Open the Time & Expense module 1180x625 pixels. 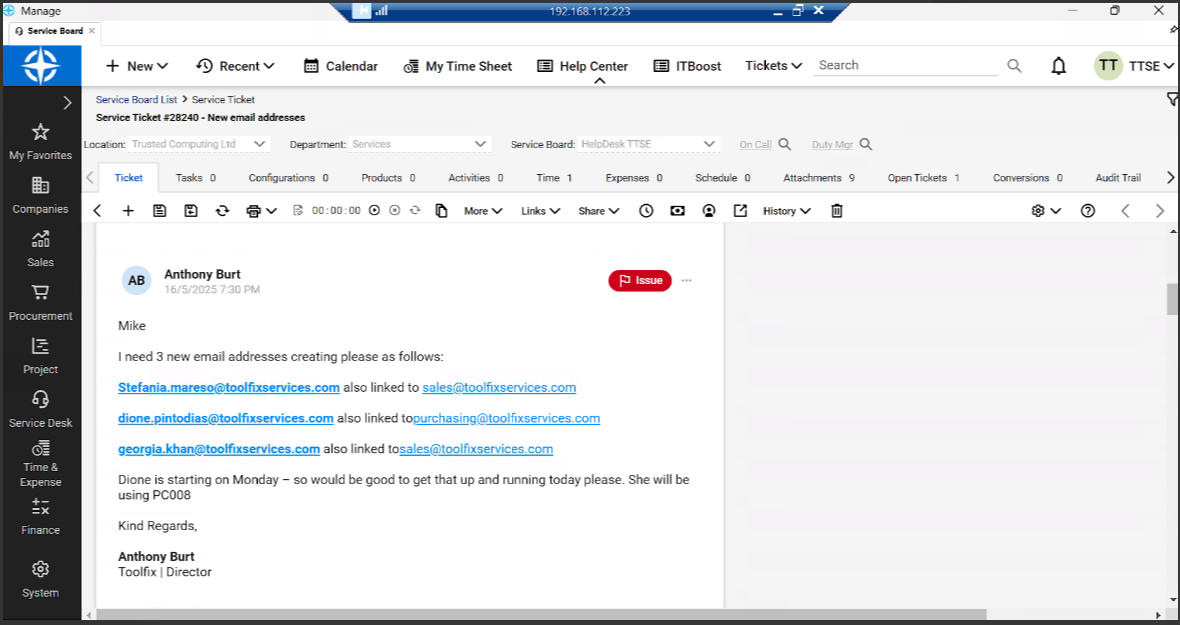(x=41, y=463)
